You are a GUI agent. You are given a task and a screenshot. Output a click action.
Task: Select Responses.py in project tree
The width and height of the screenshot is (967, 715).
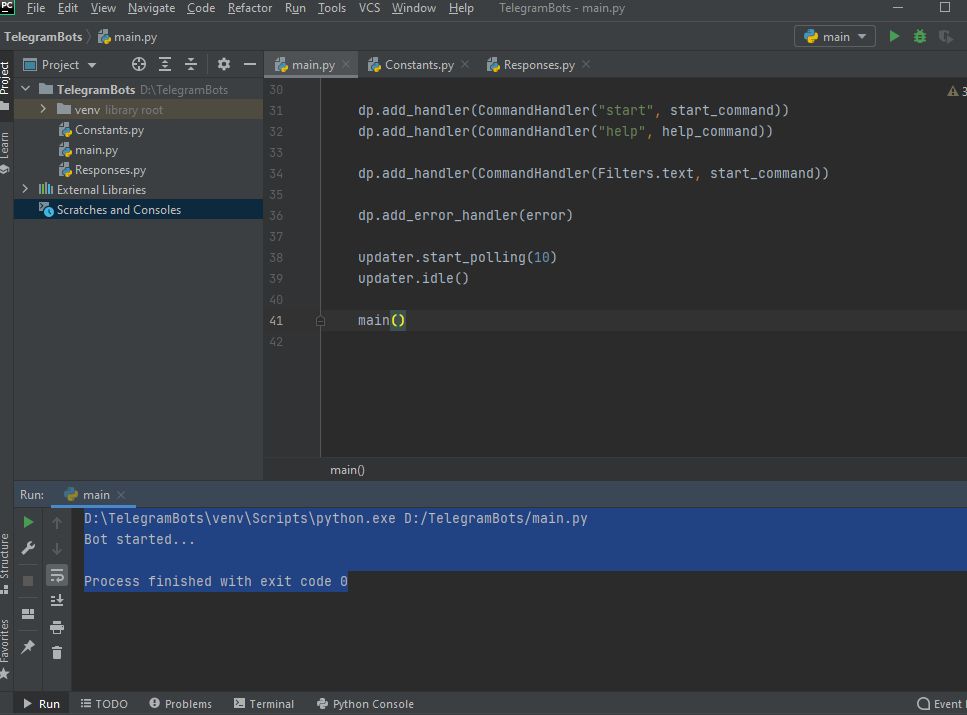(110, 170)
